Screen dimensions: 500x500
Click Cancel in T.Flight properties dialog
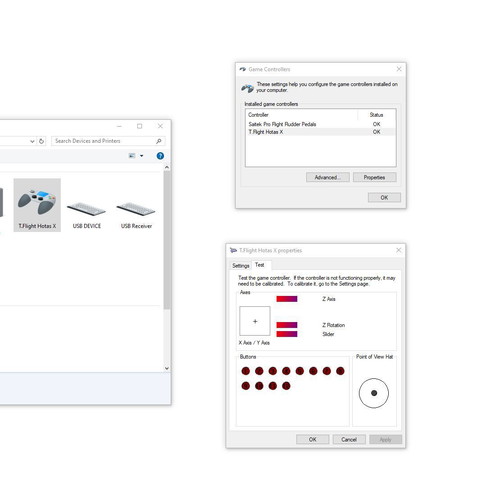click(349, 439)
